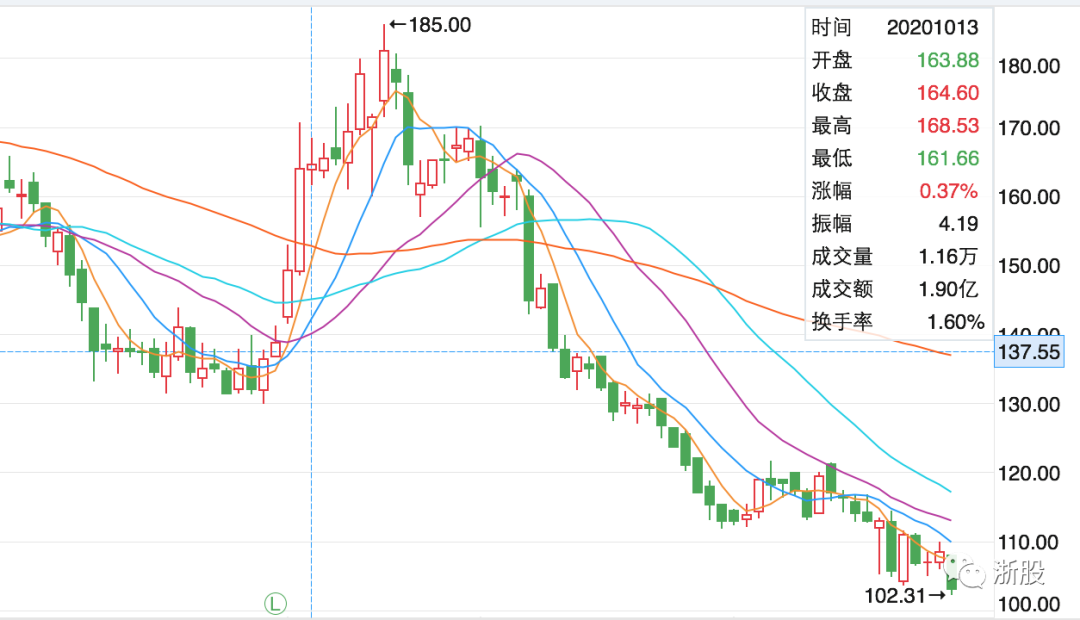
Task: Click the 浙股 watermark text
Action: tap(1019, 572)
